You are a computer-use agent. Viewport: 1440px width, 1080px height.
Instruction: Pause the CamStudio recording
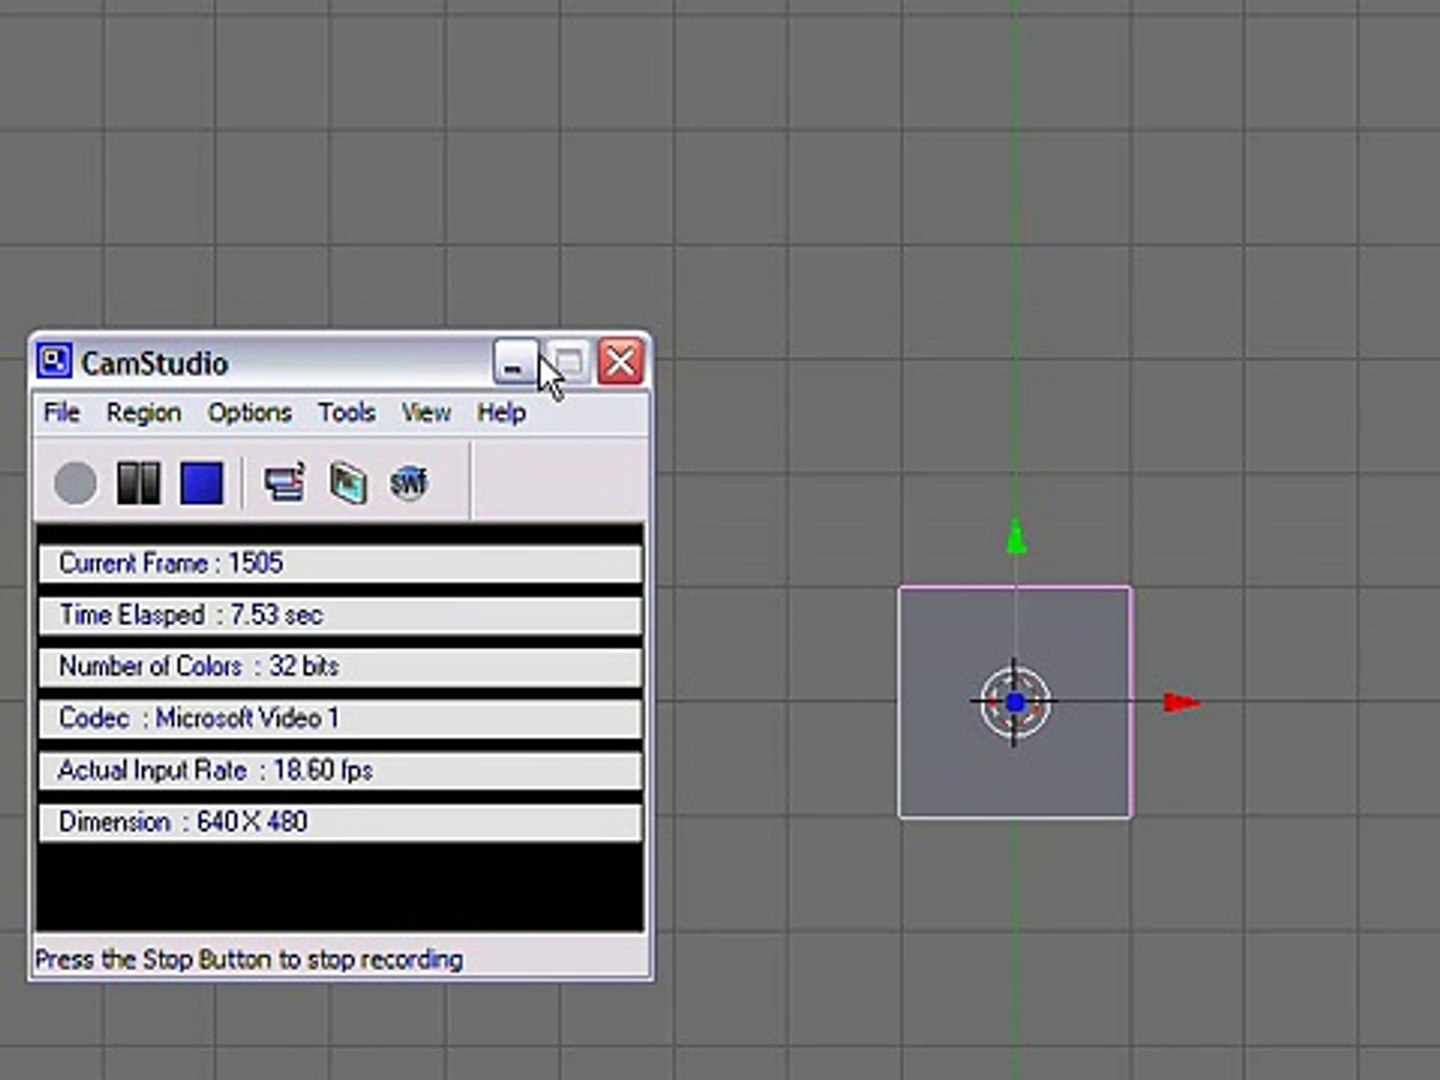[138, 484]
